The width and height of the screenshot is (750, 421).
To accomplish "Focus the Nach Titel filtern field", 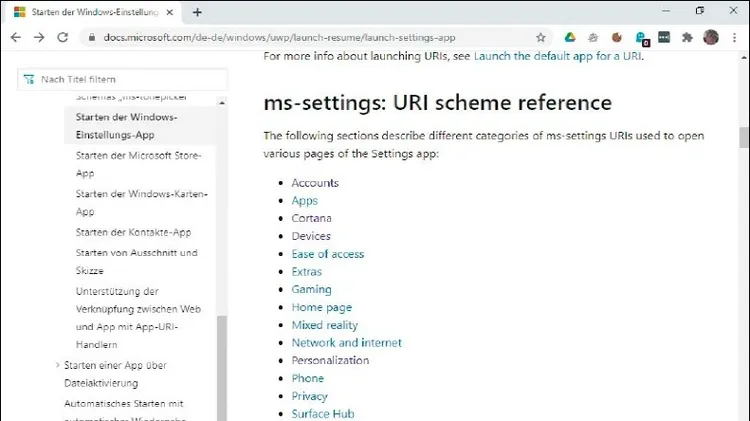I will [123, 79].
